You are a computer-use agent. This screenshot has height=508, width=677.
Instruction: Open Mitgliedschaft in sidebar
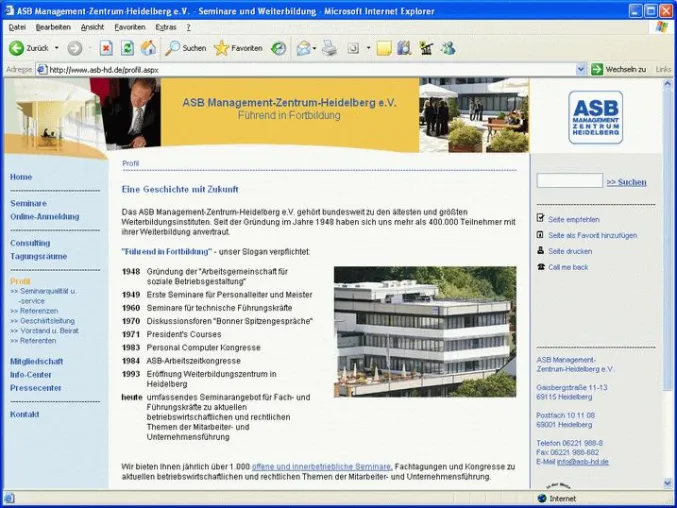37,361
